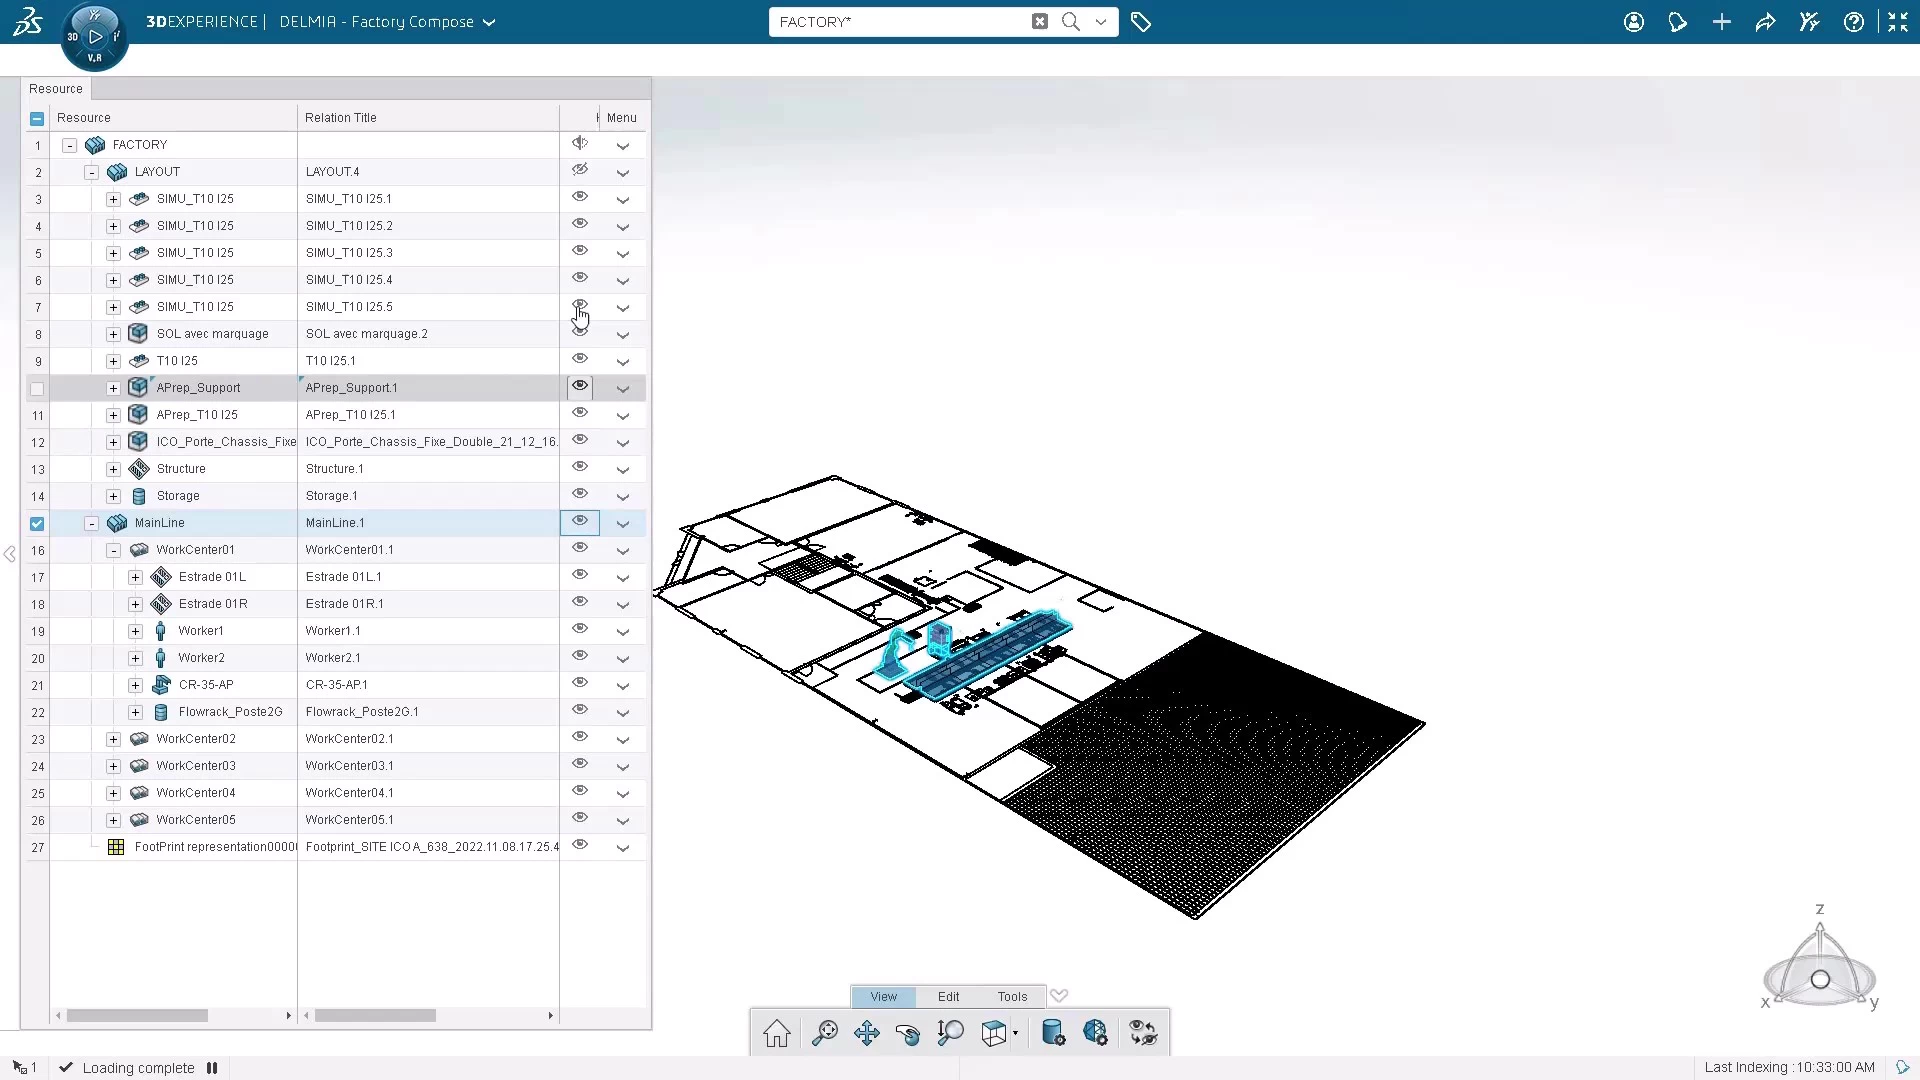Click the Help question mark icon
Screen dimensions: 1920x1080
1855,22
